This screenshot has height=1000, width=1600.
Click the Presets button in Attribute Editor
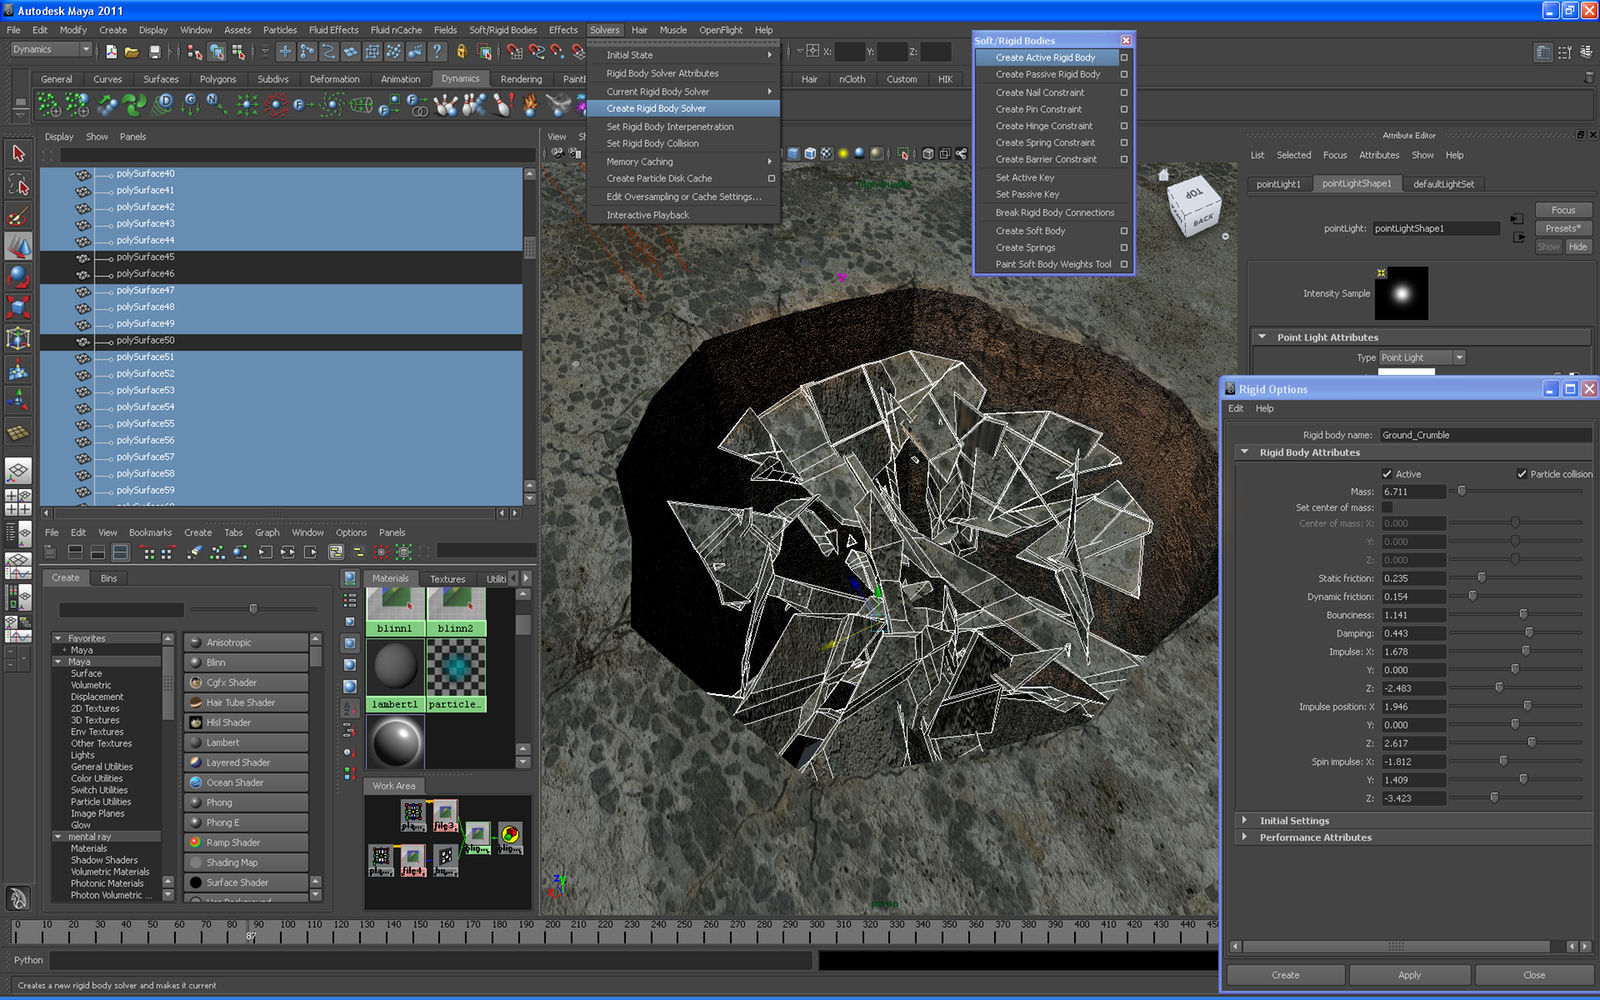point(1563,228)
